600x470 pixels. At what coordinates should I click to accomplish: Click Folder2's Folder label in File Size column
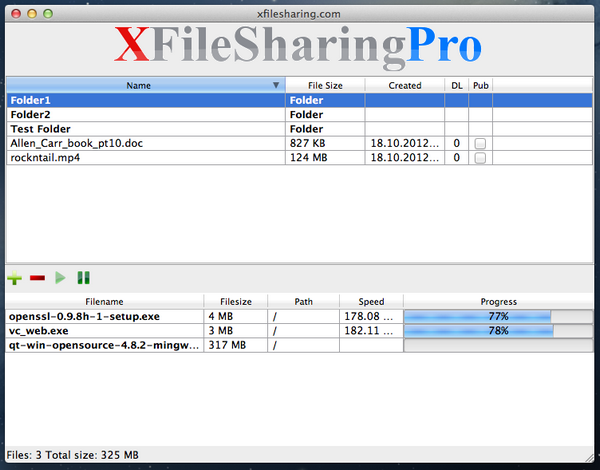pyautogui.click(x=307, y=114)
